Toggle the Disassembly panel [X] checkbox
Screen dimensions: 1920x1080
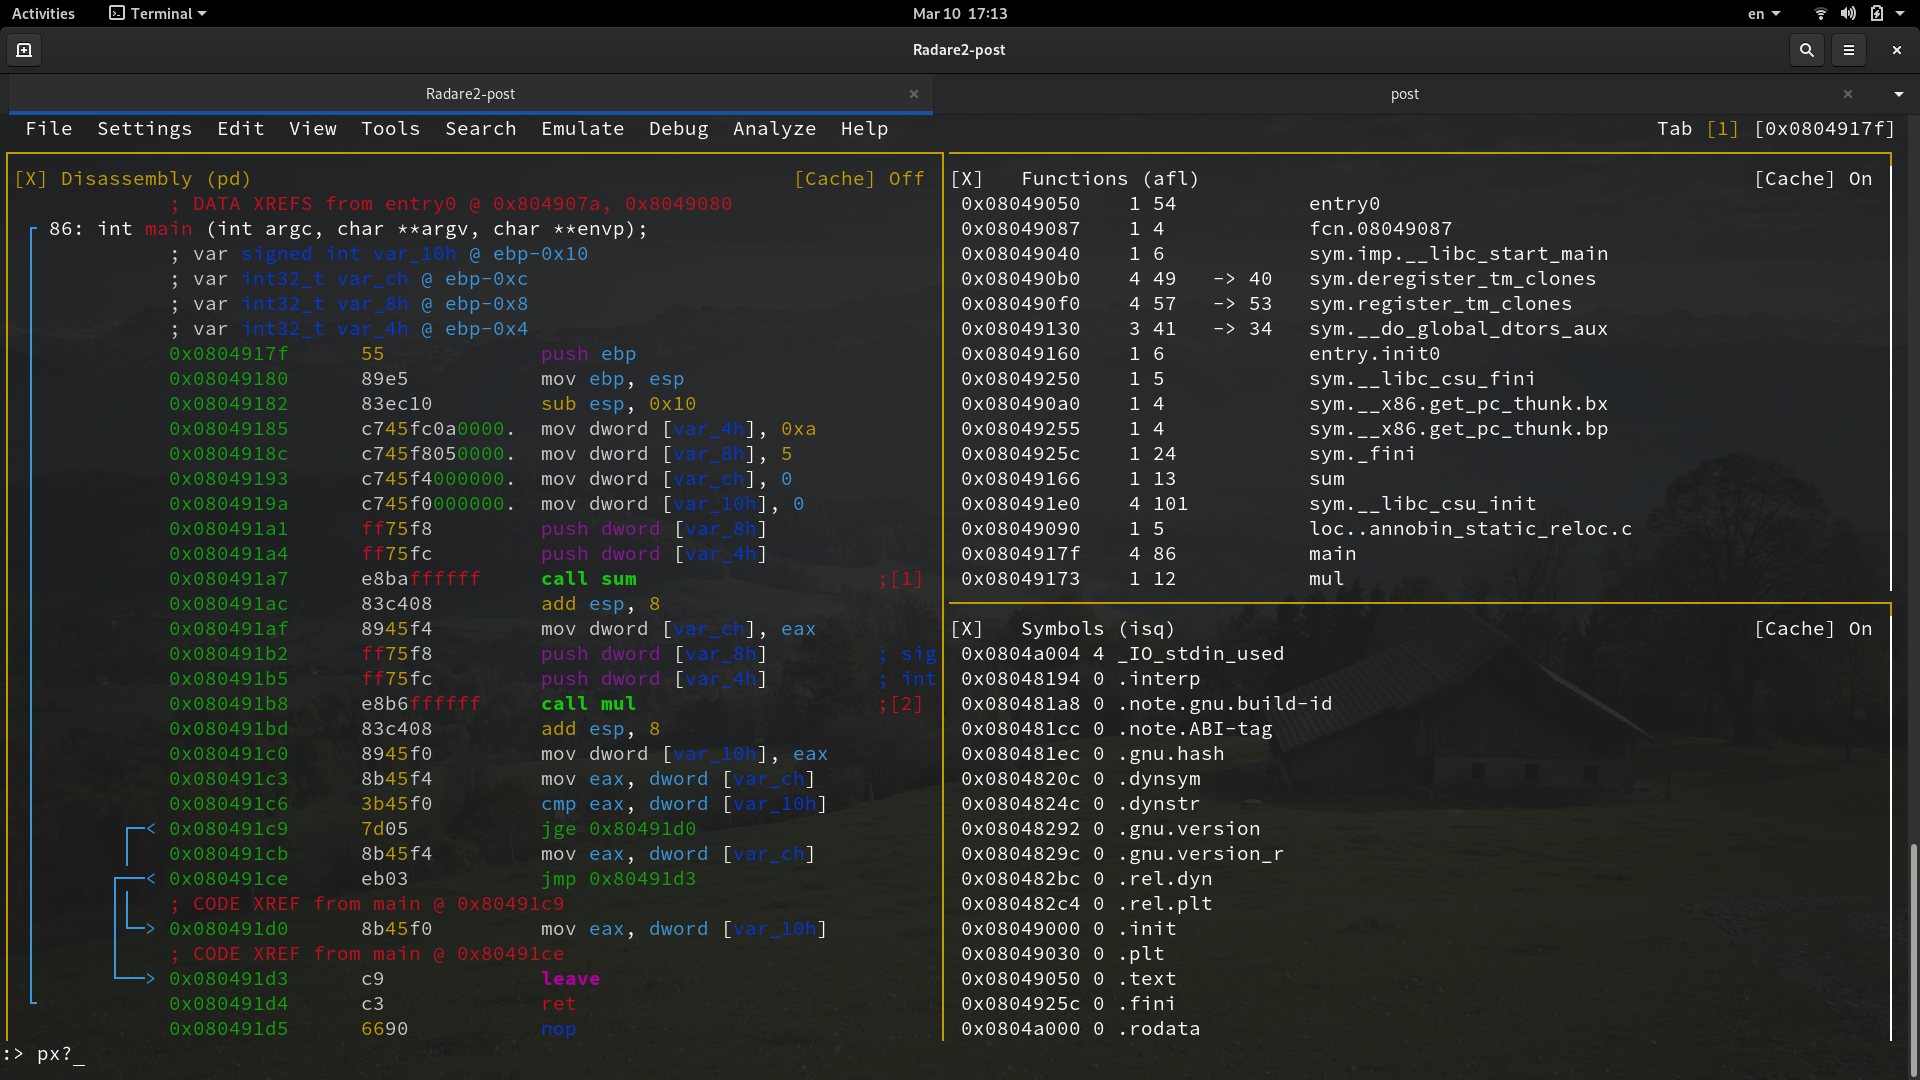(31, 178)
